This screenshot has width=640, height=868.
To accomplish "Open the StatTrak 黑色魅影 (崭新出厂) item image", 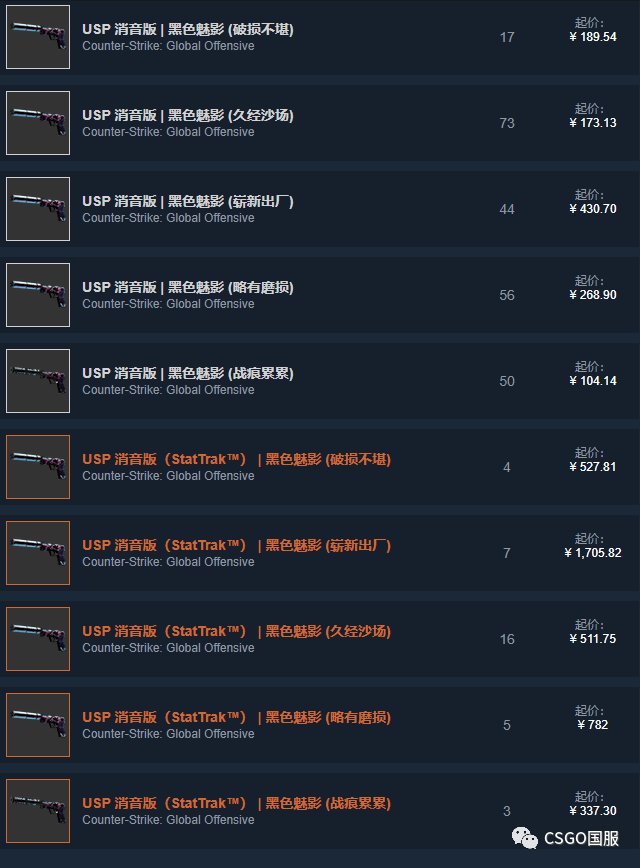I will pos(38,553).
